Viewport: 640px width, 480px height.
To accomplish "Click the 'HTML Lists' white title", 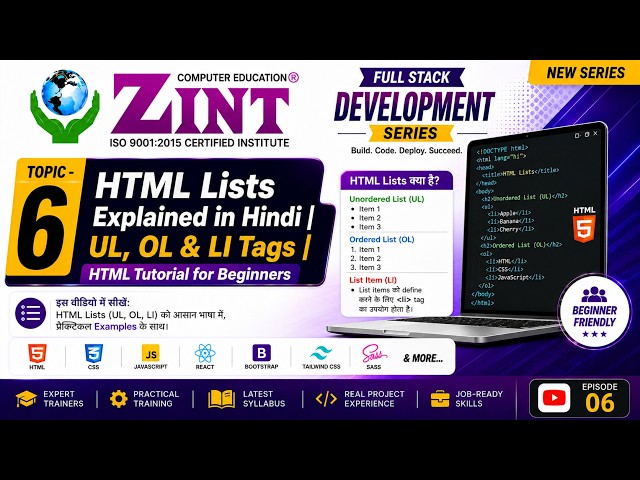I will (x=185, y=186).
